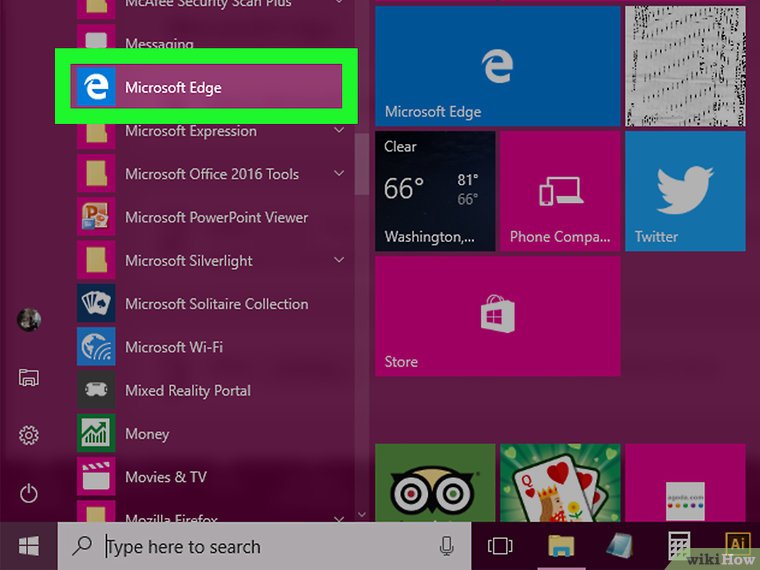Open the Store tile

tap(498, 316)
